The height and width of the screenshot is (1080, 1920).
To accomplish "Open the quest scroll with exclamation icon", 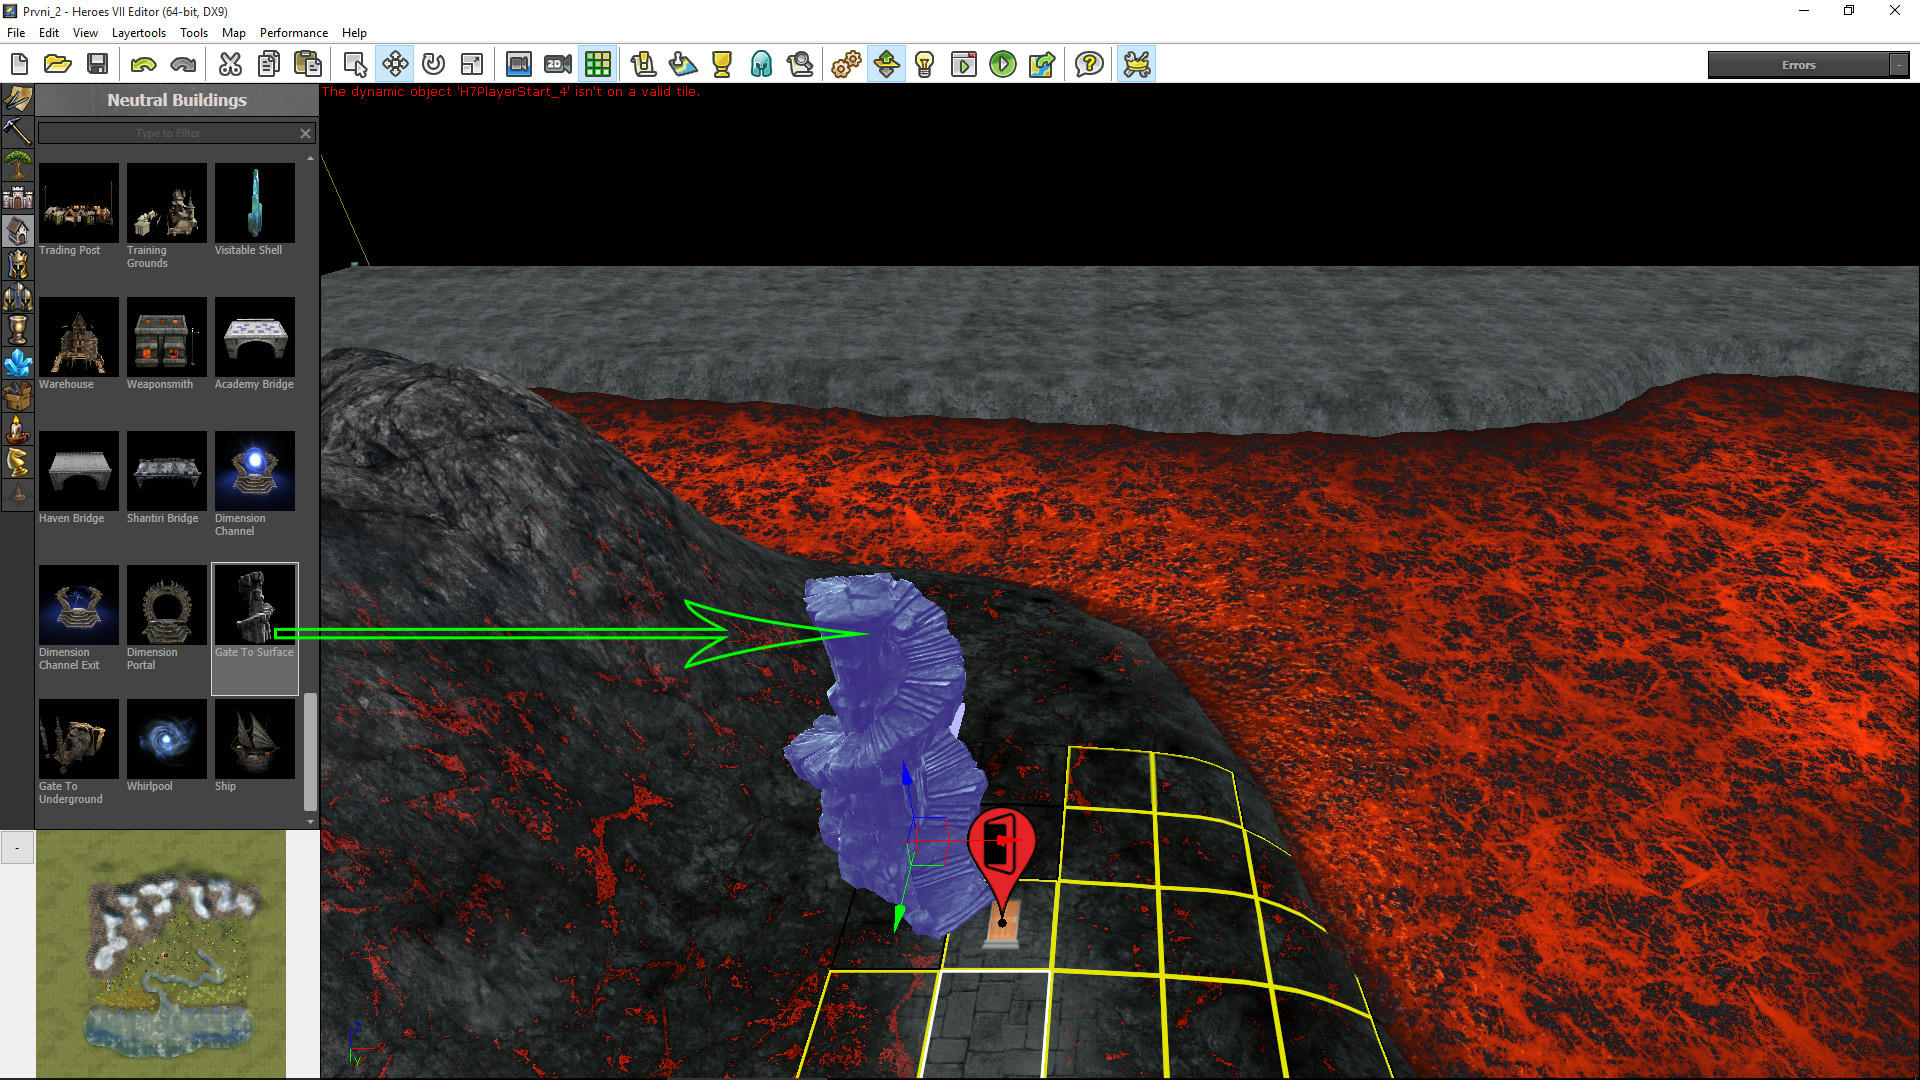I will [643, 65].
